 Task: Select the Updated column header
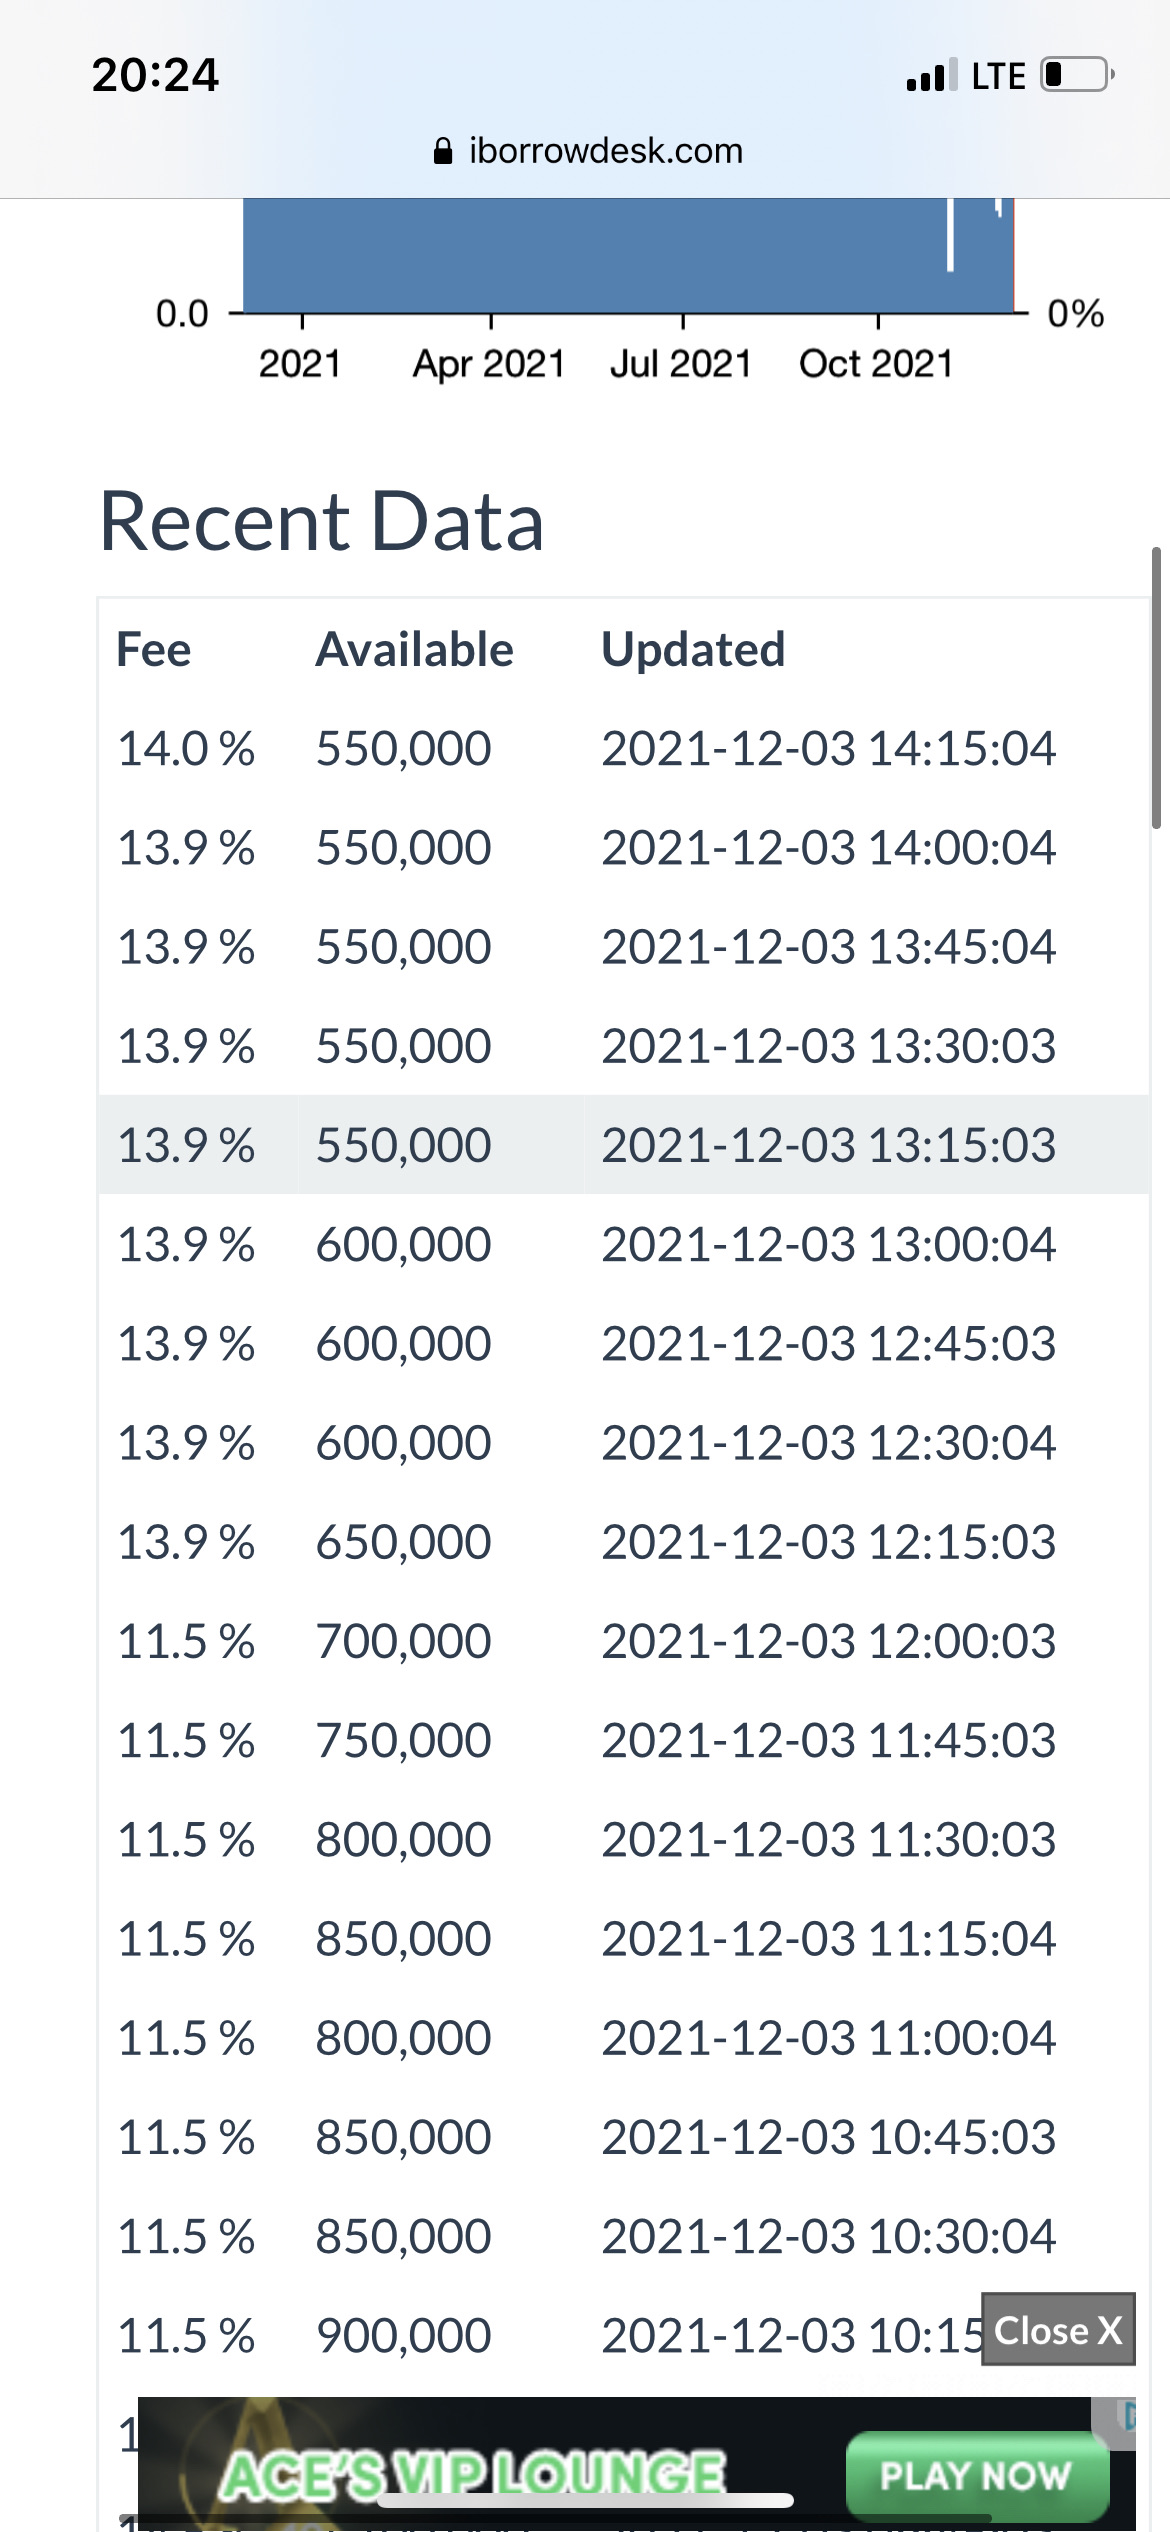click(x=693, y=650)
